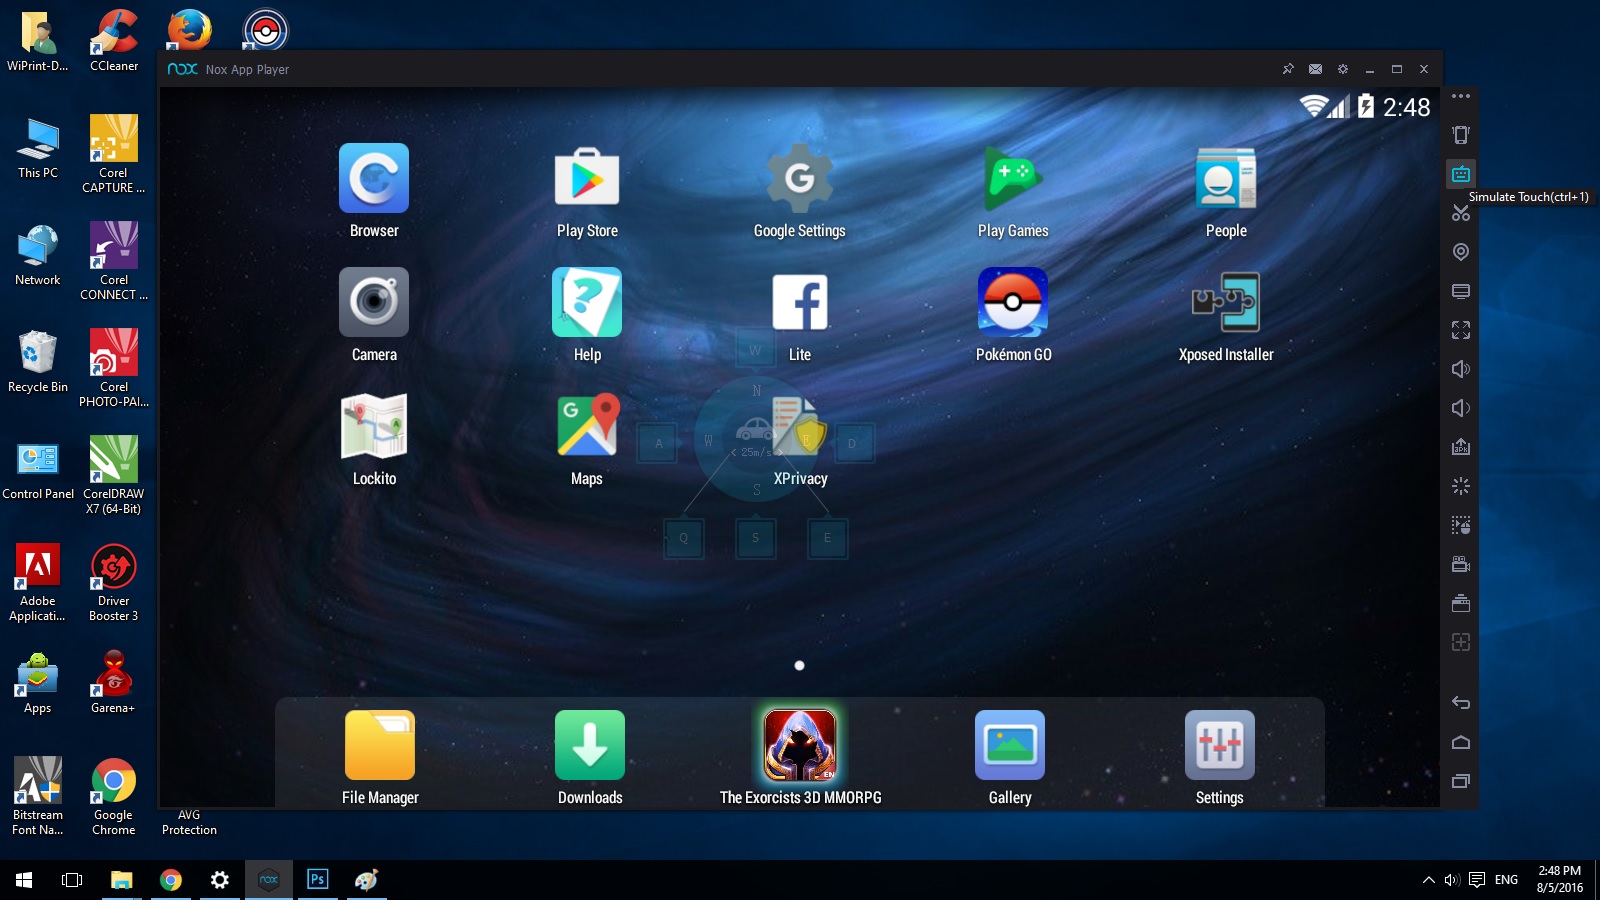Open the Action Center notification icon
The image size is (1600, 900).
pyautogui.click(x=1477, y=880)
